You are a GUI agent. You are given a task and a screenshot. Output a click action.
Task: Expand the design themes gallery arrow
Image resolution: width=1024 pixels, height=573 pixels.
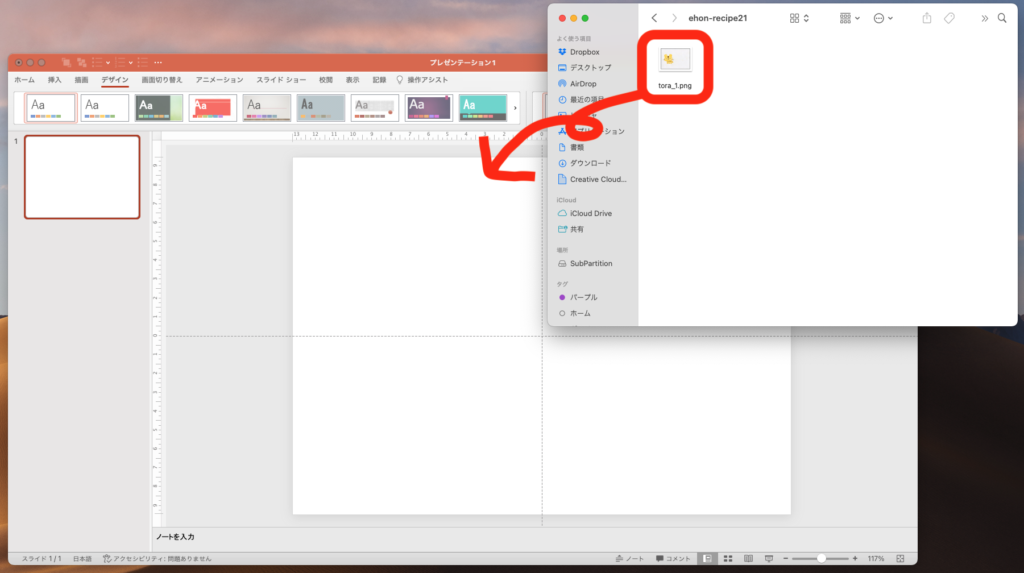coord(515,108)
